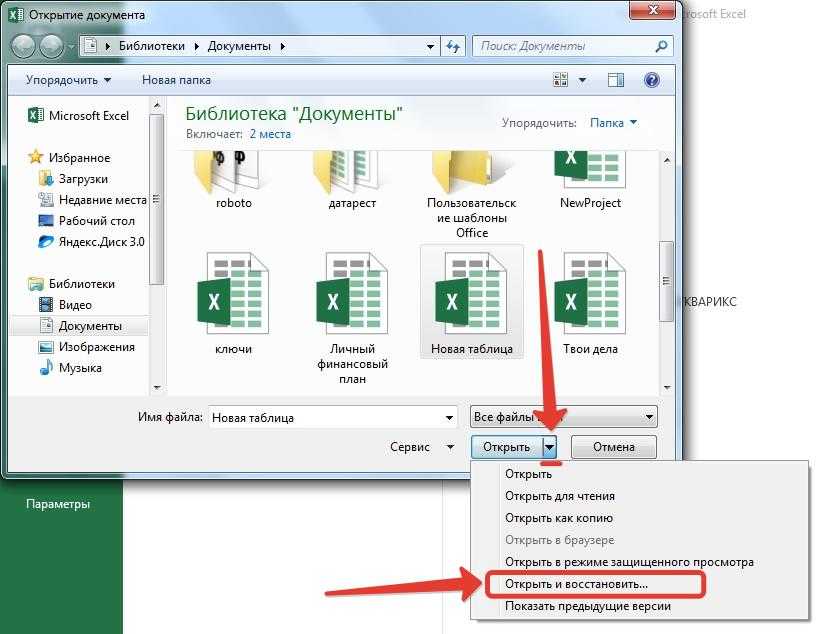The height and width of the screenshot is (634, 824).
Task: Click Параметры in Excel backstage window
Action: pyautogui.click(x=58, y=504)
